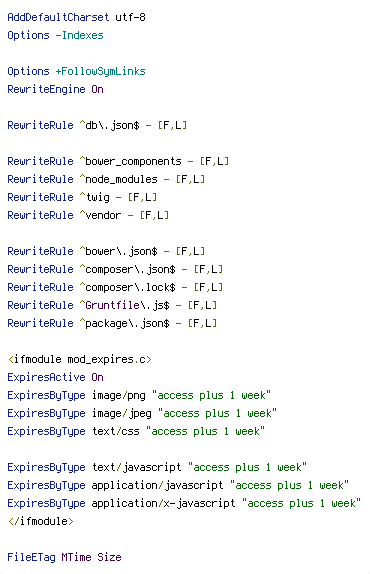Place cursor on RewriteEngine On line
The height and width of the screenshot is (574, 370).
(55, 89)
